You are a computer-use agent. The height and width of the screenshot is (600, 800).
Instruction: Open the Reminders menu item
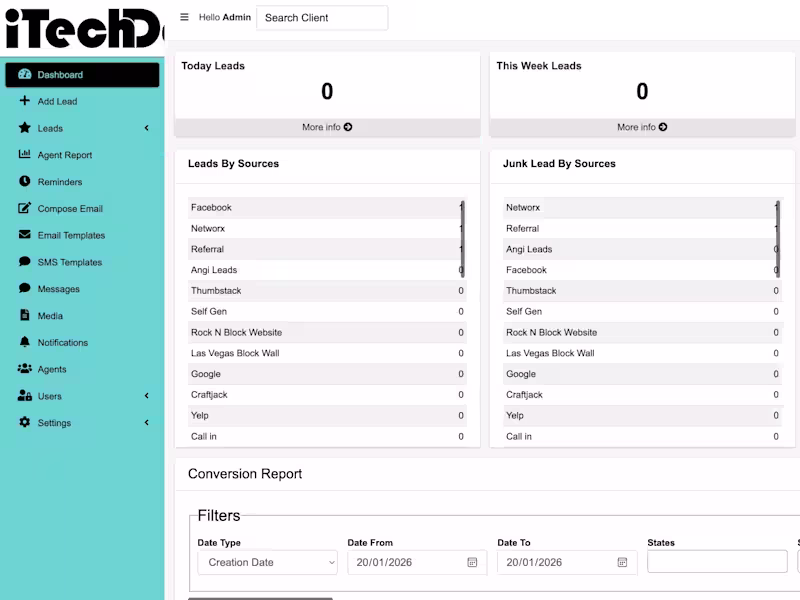tap(82, 182)
